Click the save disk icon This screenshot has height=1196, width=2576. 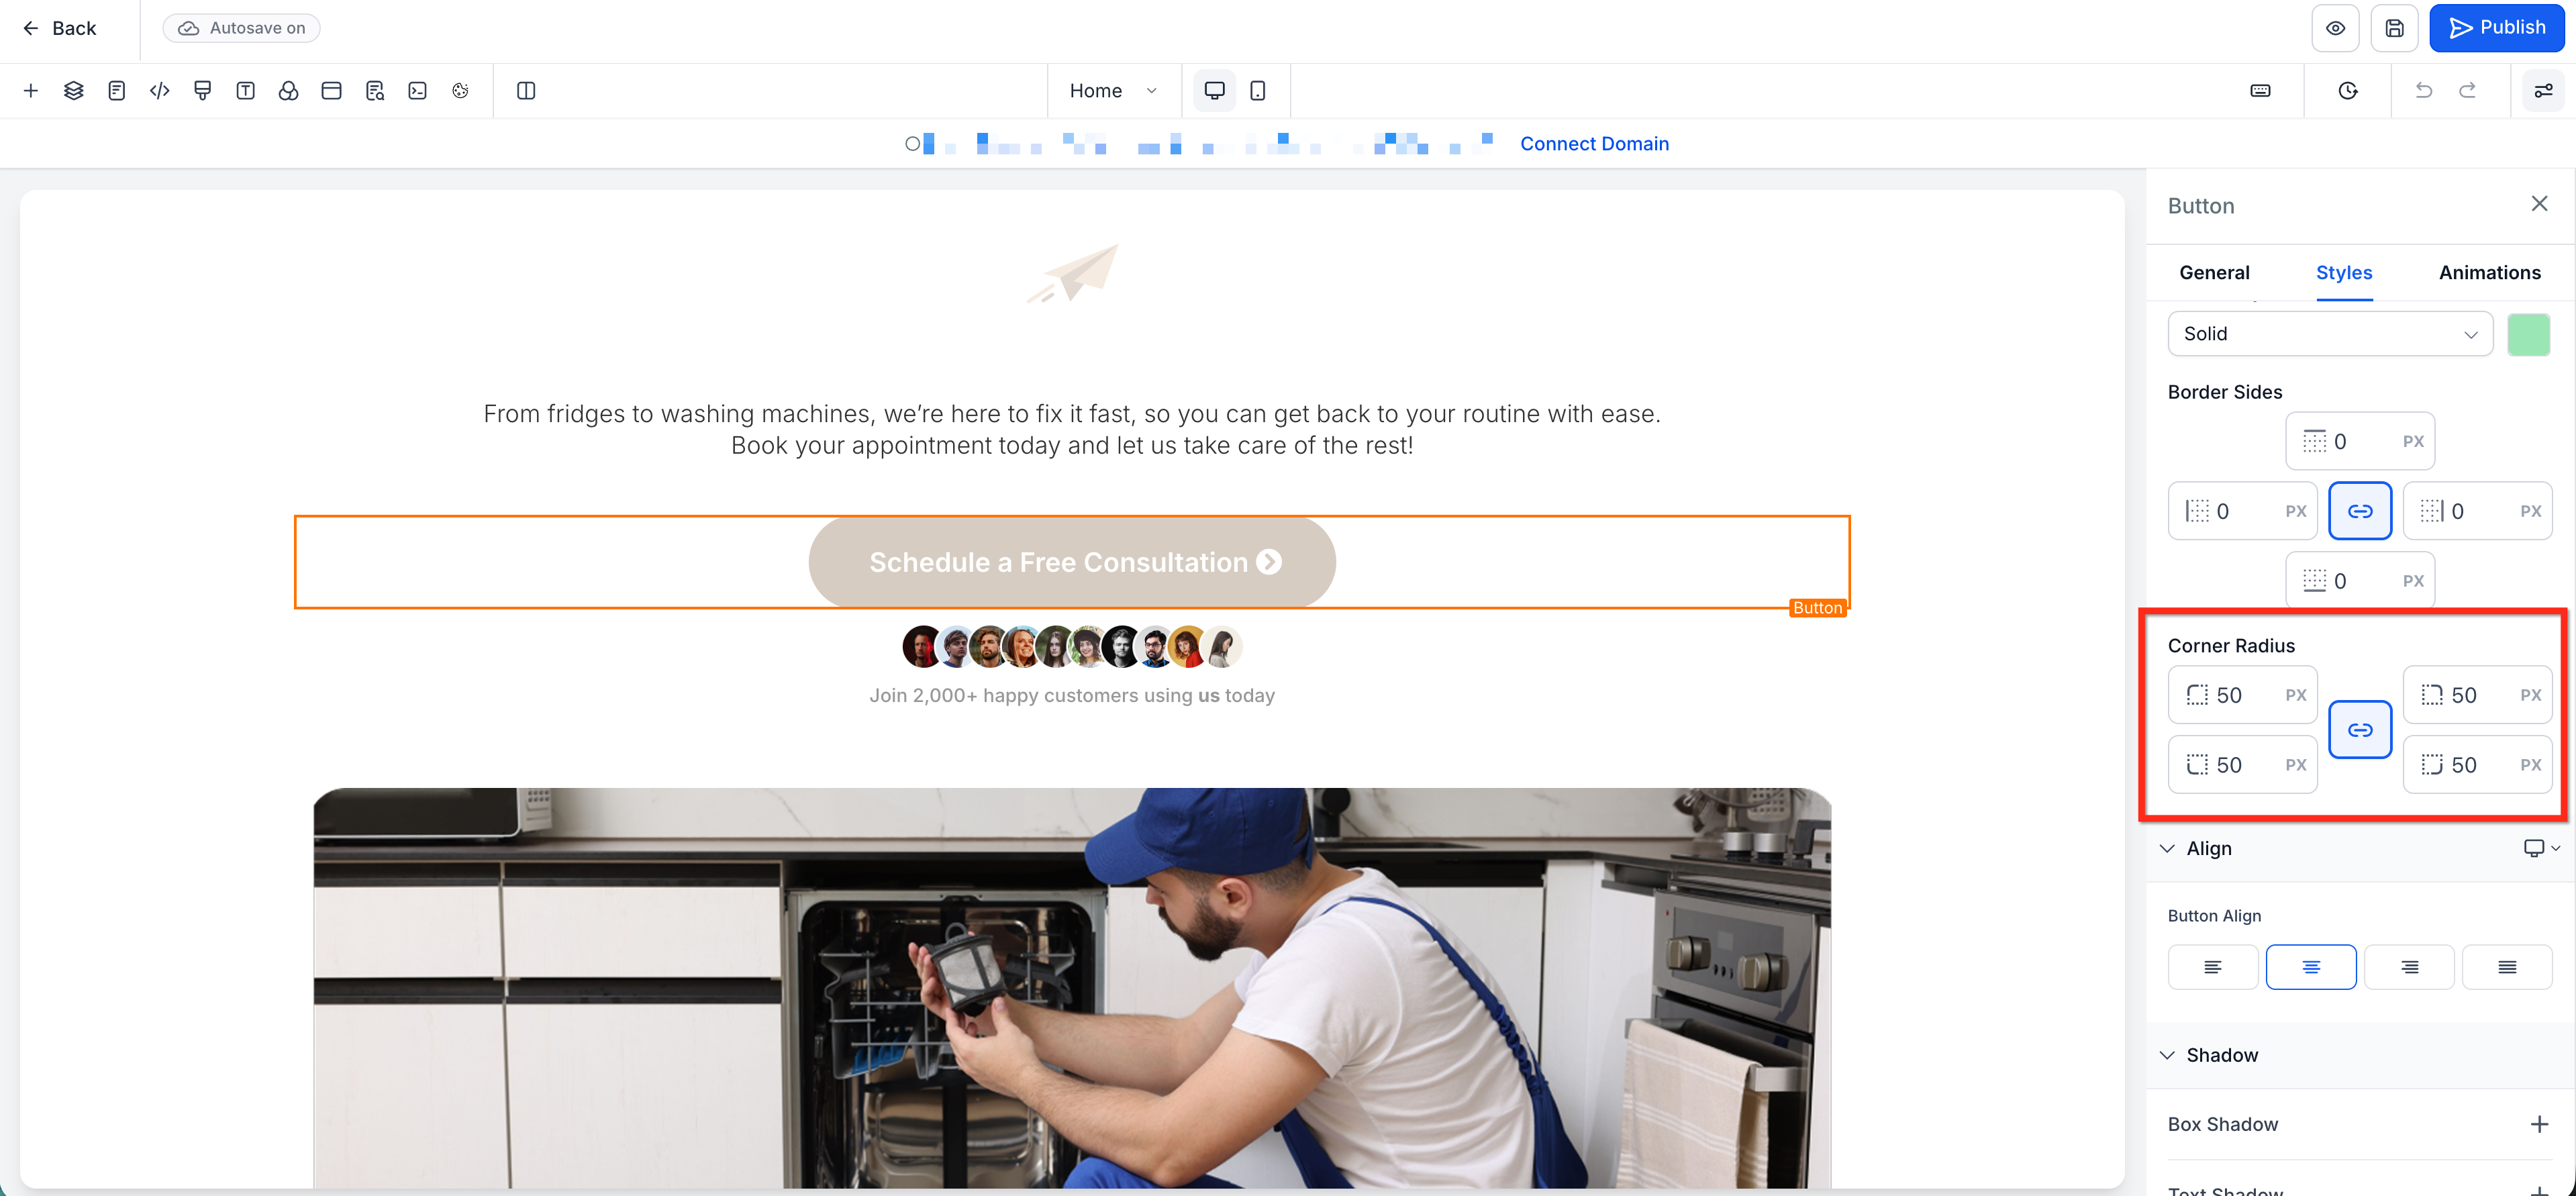pyautogui.click(x=2393, y=28)
